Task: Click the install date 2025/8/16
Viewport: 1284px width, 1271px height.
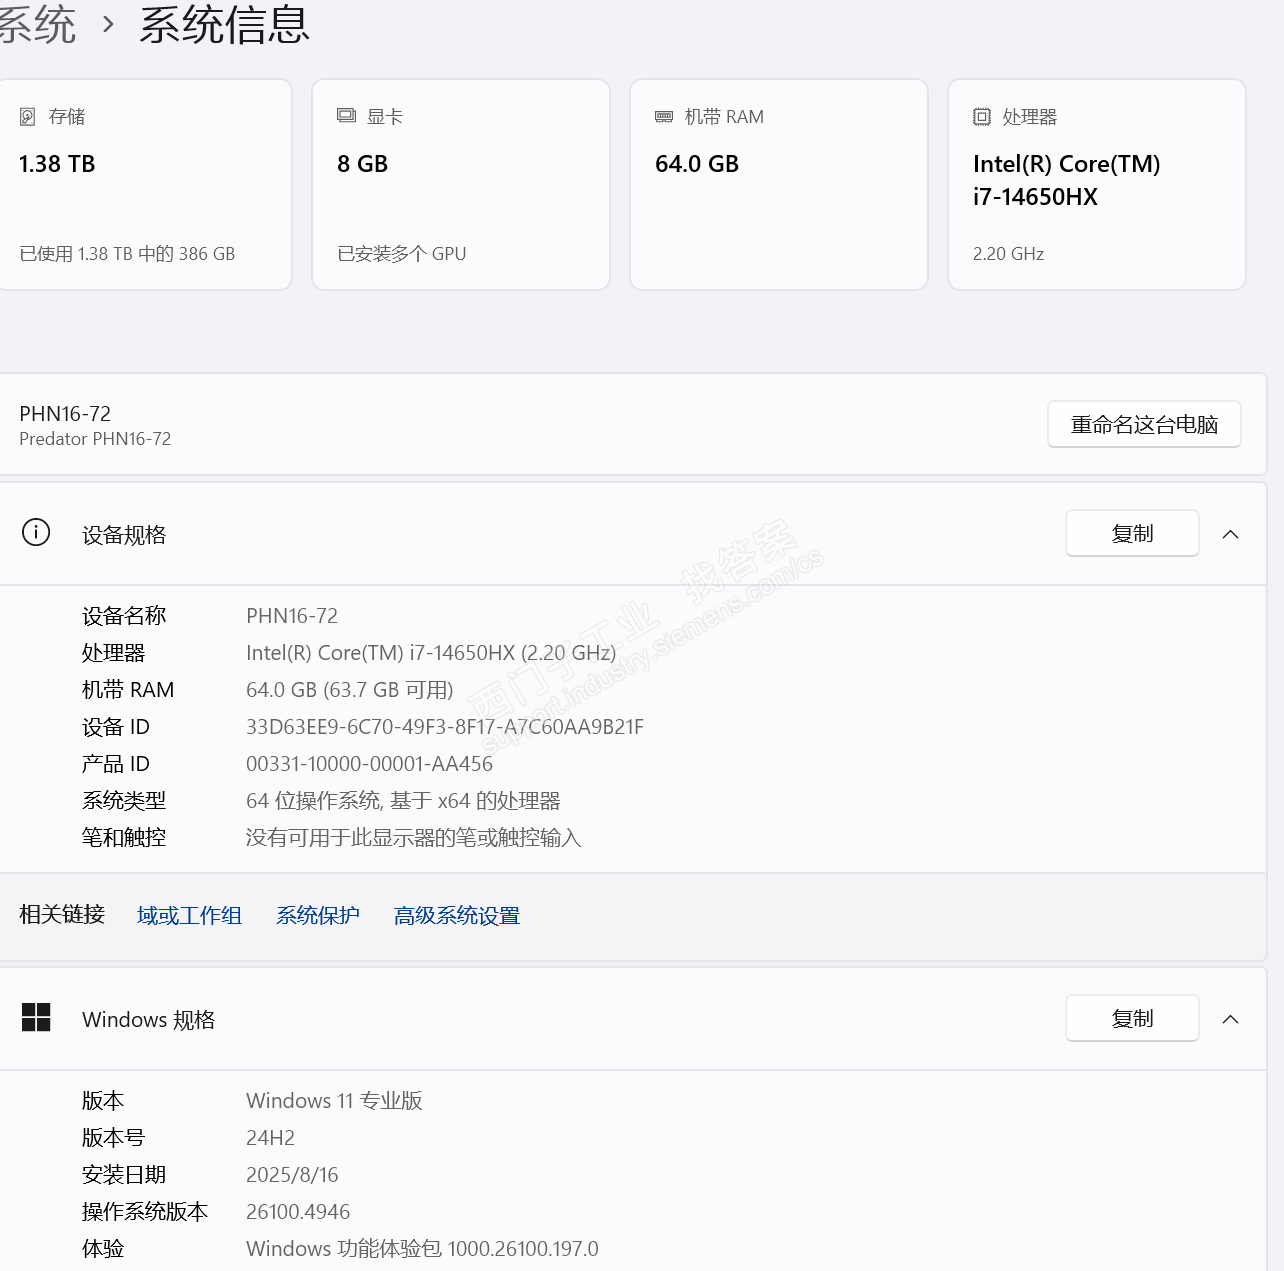Action: 292,1175
